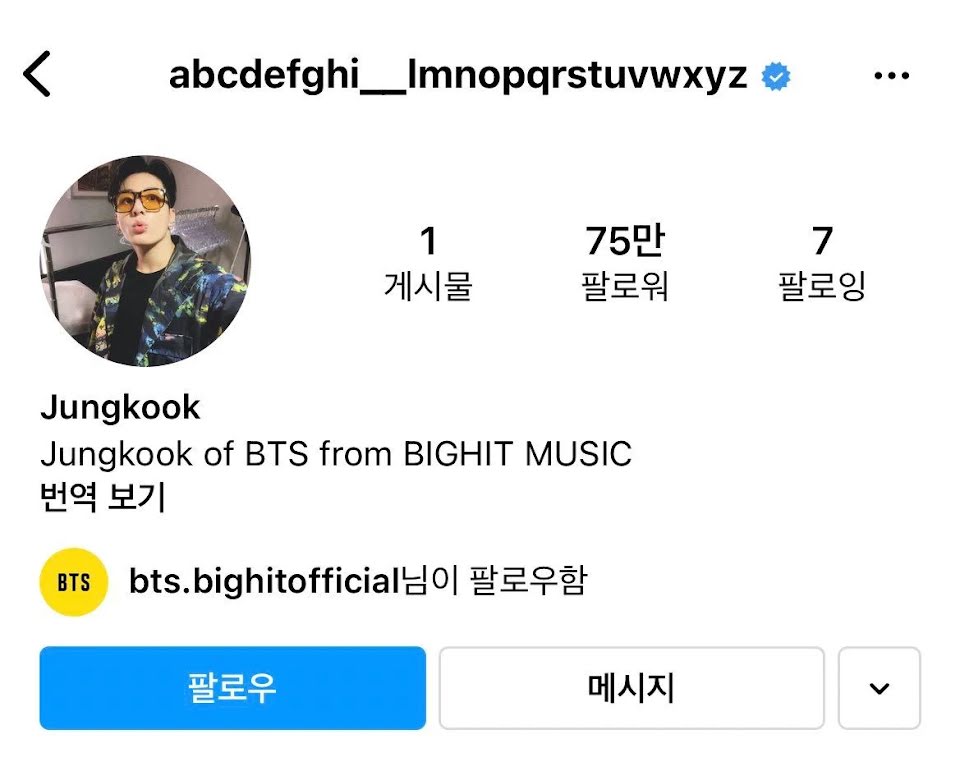Click the 메시지 message button
Viewport: 960px width, 776px height.
point(631,688)
